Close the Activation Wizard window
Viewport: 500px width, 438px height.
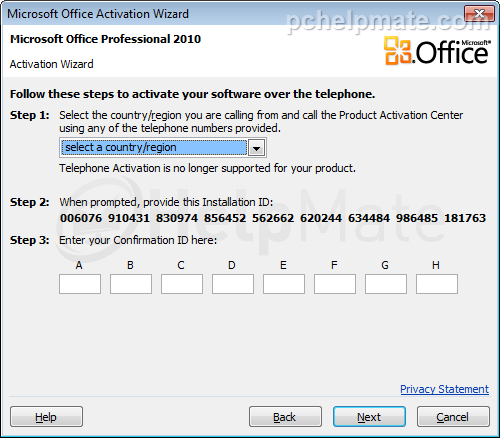(479, 14)
